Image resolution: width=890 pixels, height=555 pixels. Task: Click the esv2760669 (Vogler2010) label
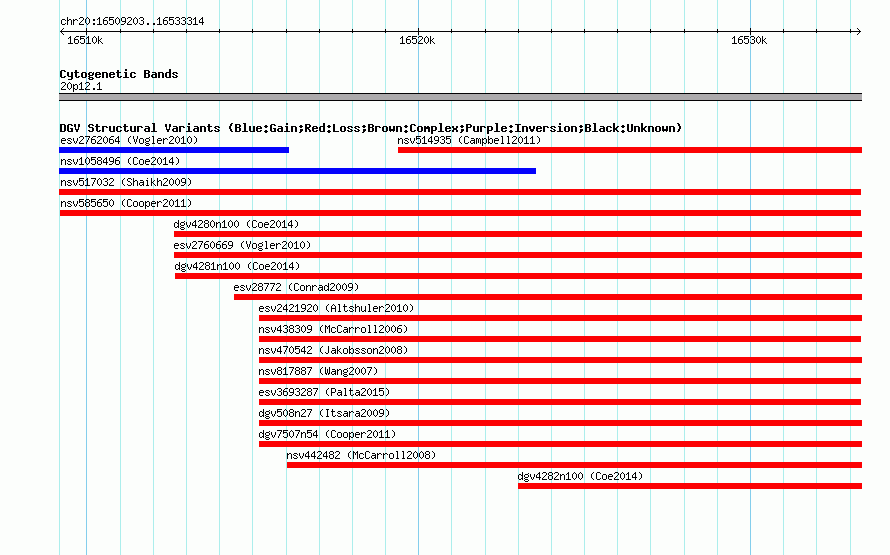242,245
